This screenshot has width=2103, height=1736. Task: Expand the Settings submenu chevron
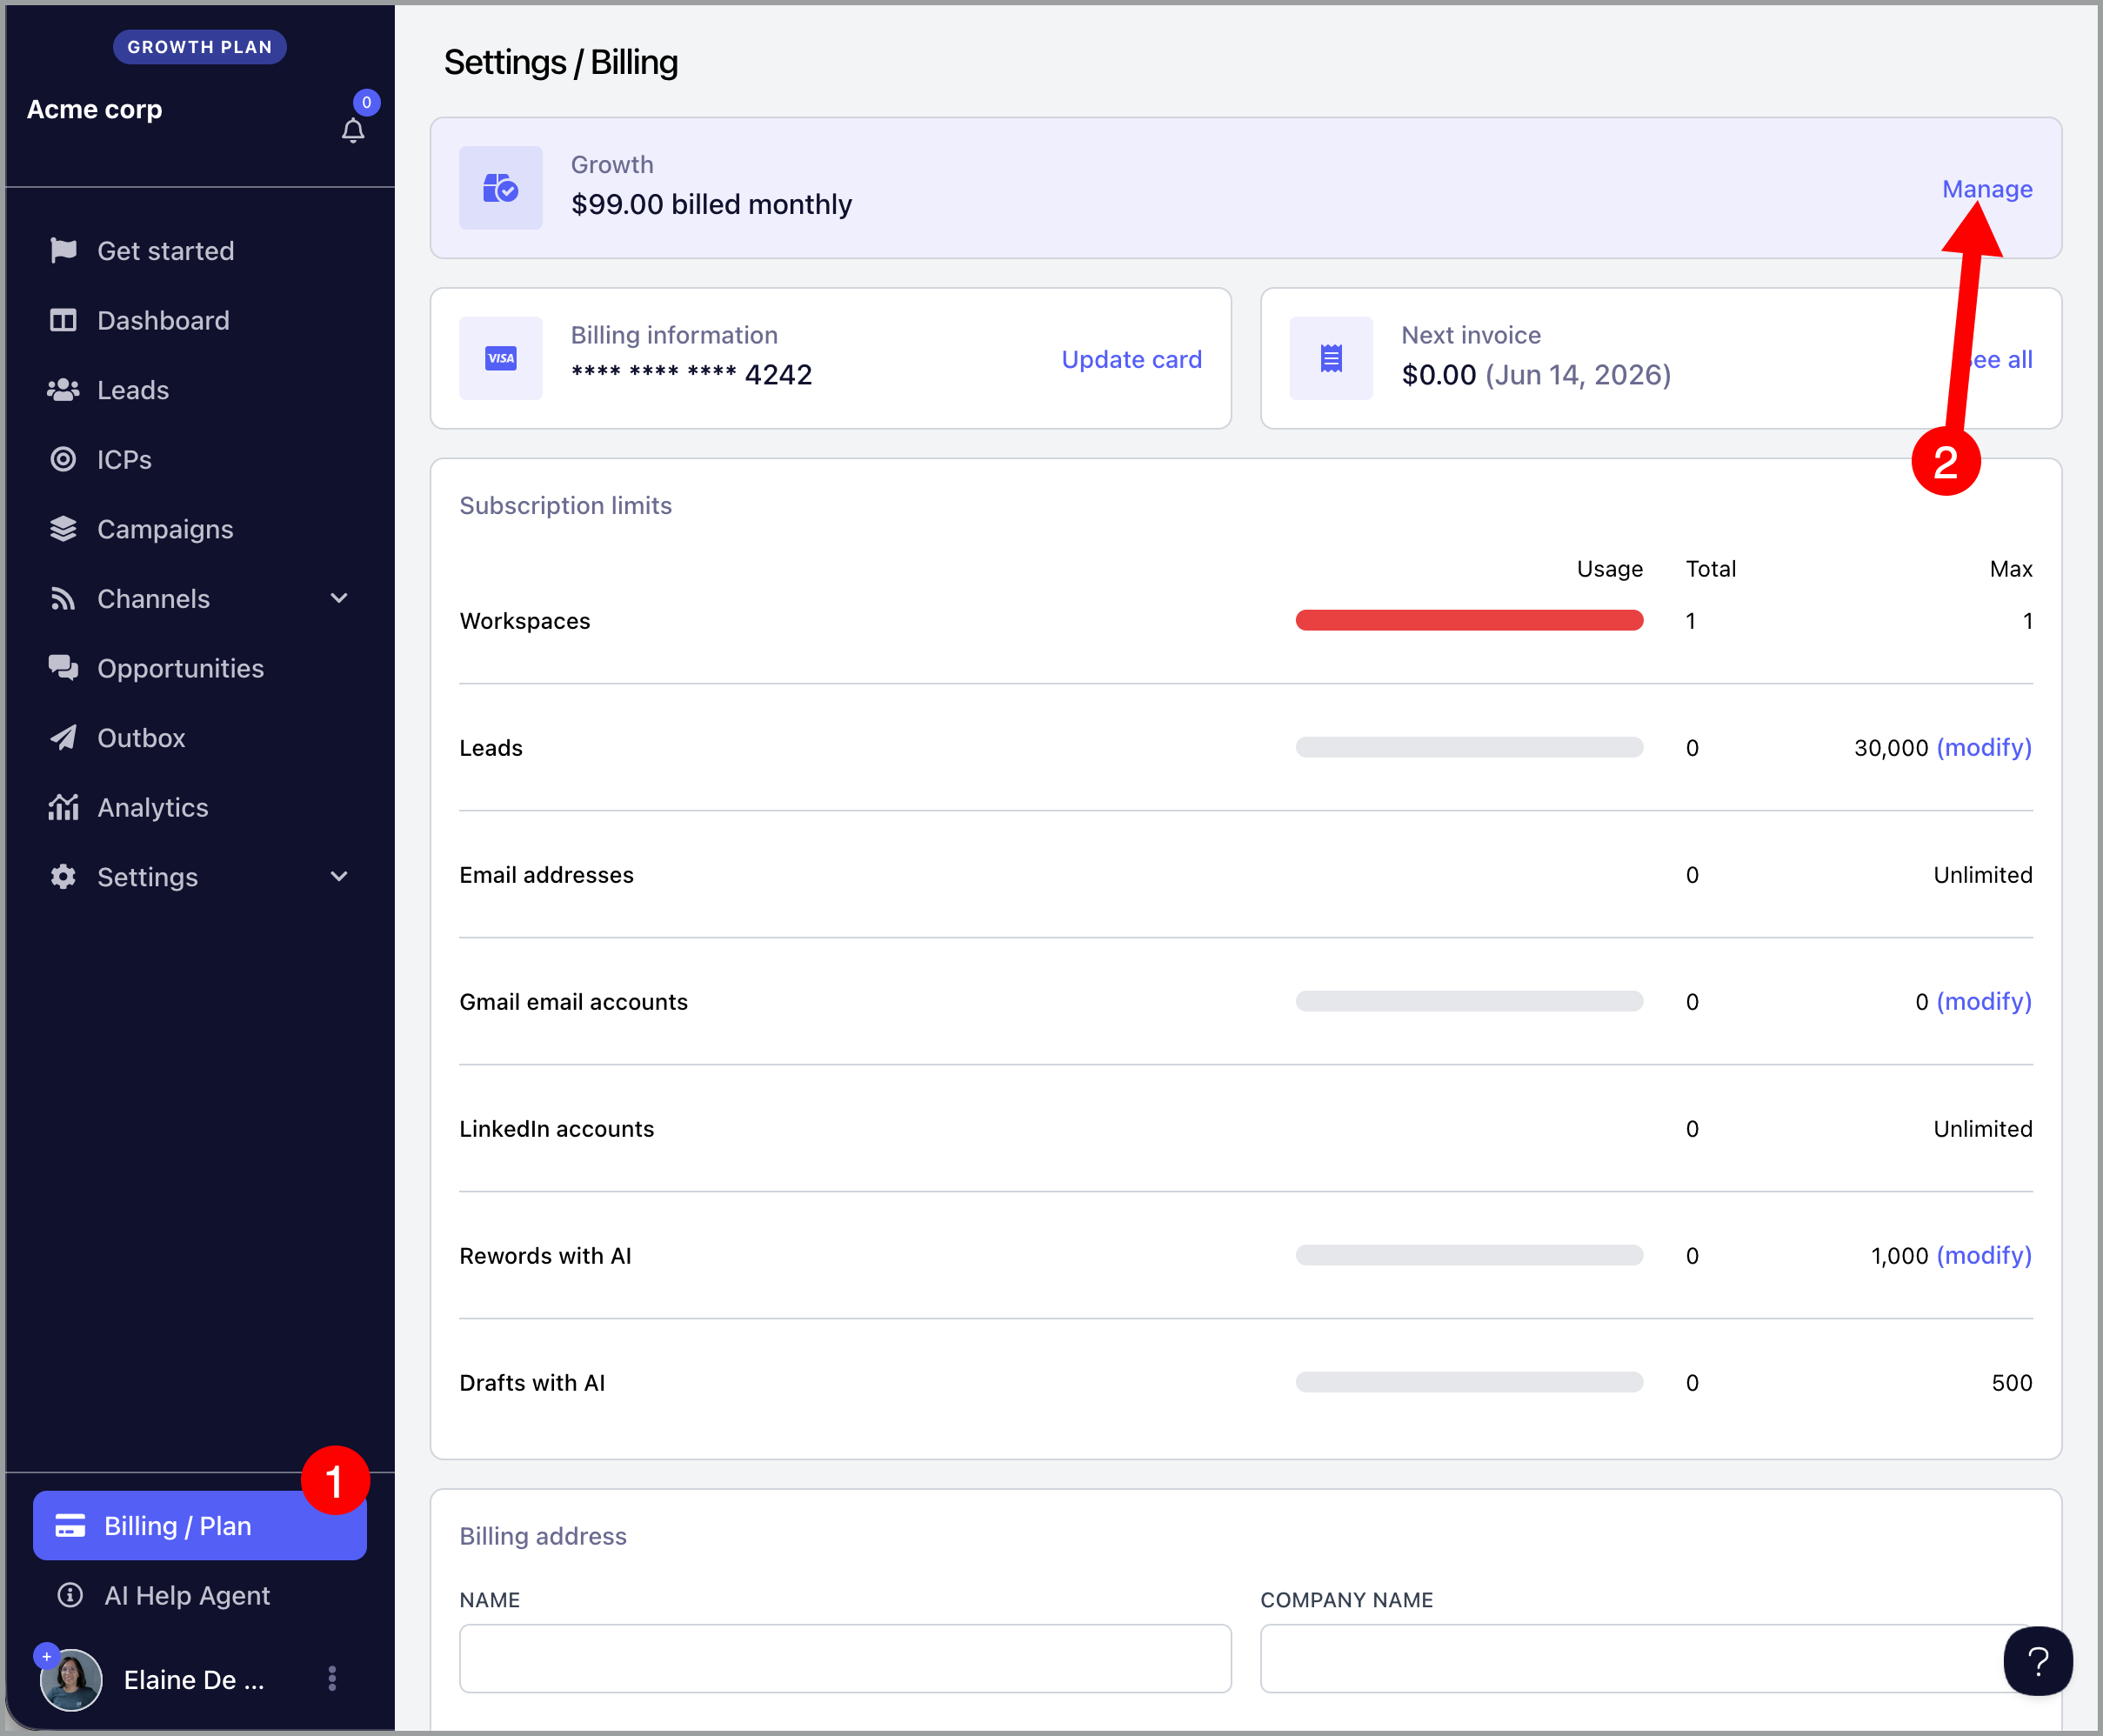click(339, 876)
